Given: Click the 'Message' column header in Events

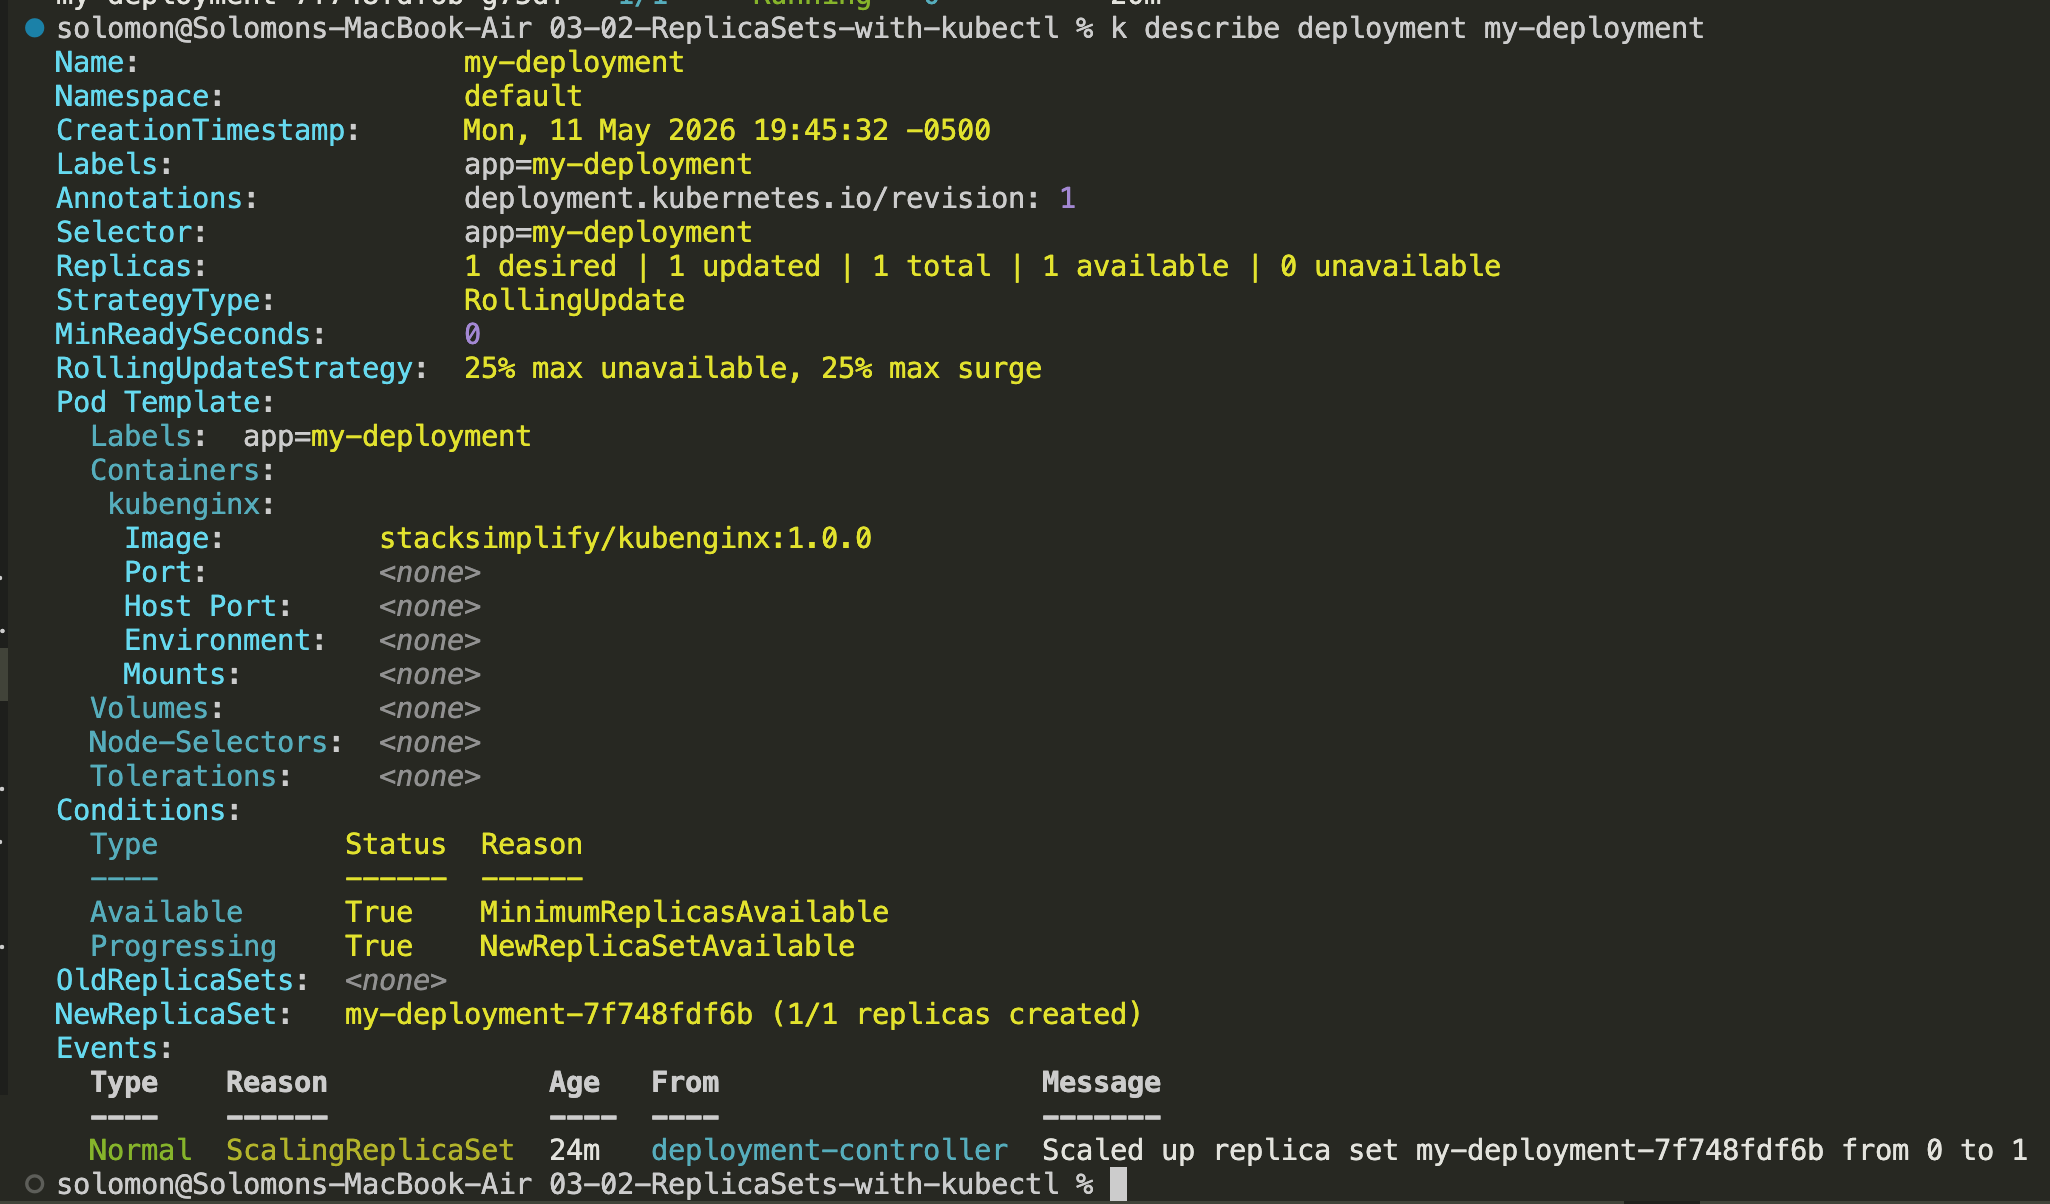Looking at the screenshot, I should 1101,1082.
